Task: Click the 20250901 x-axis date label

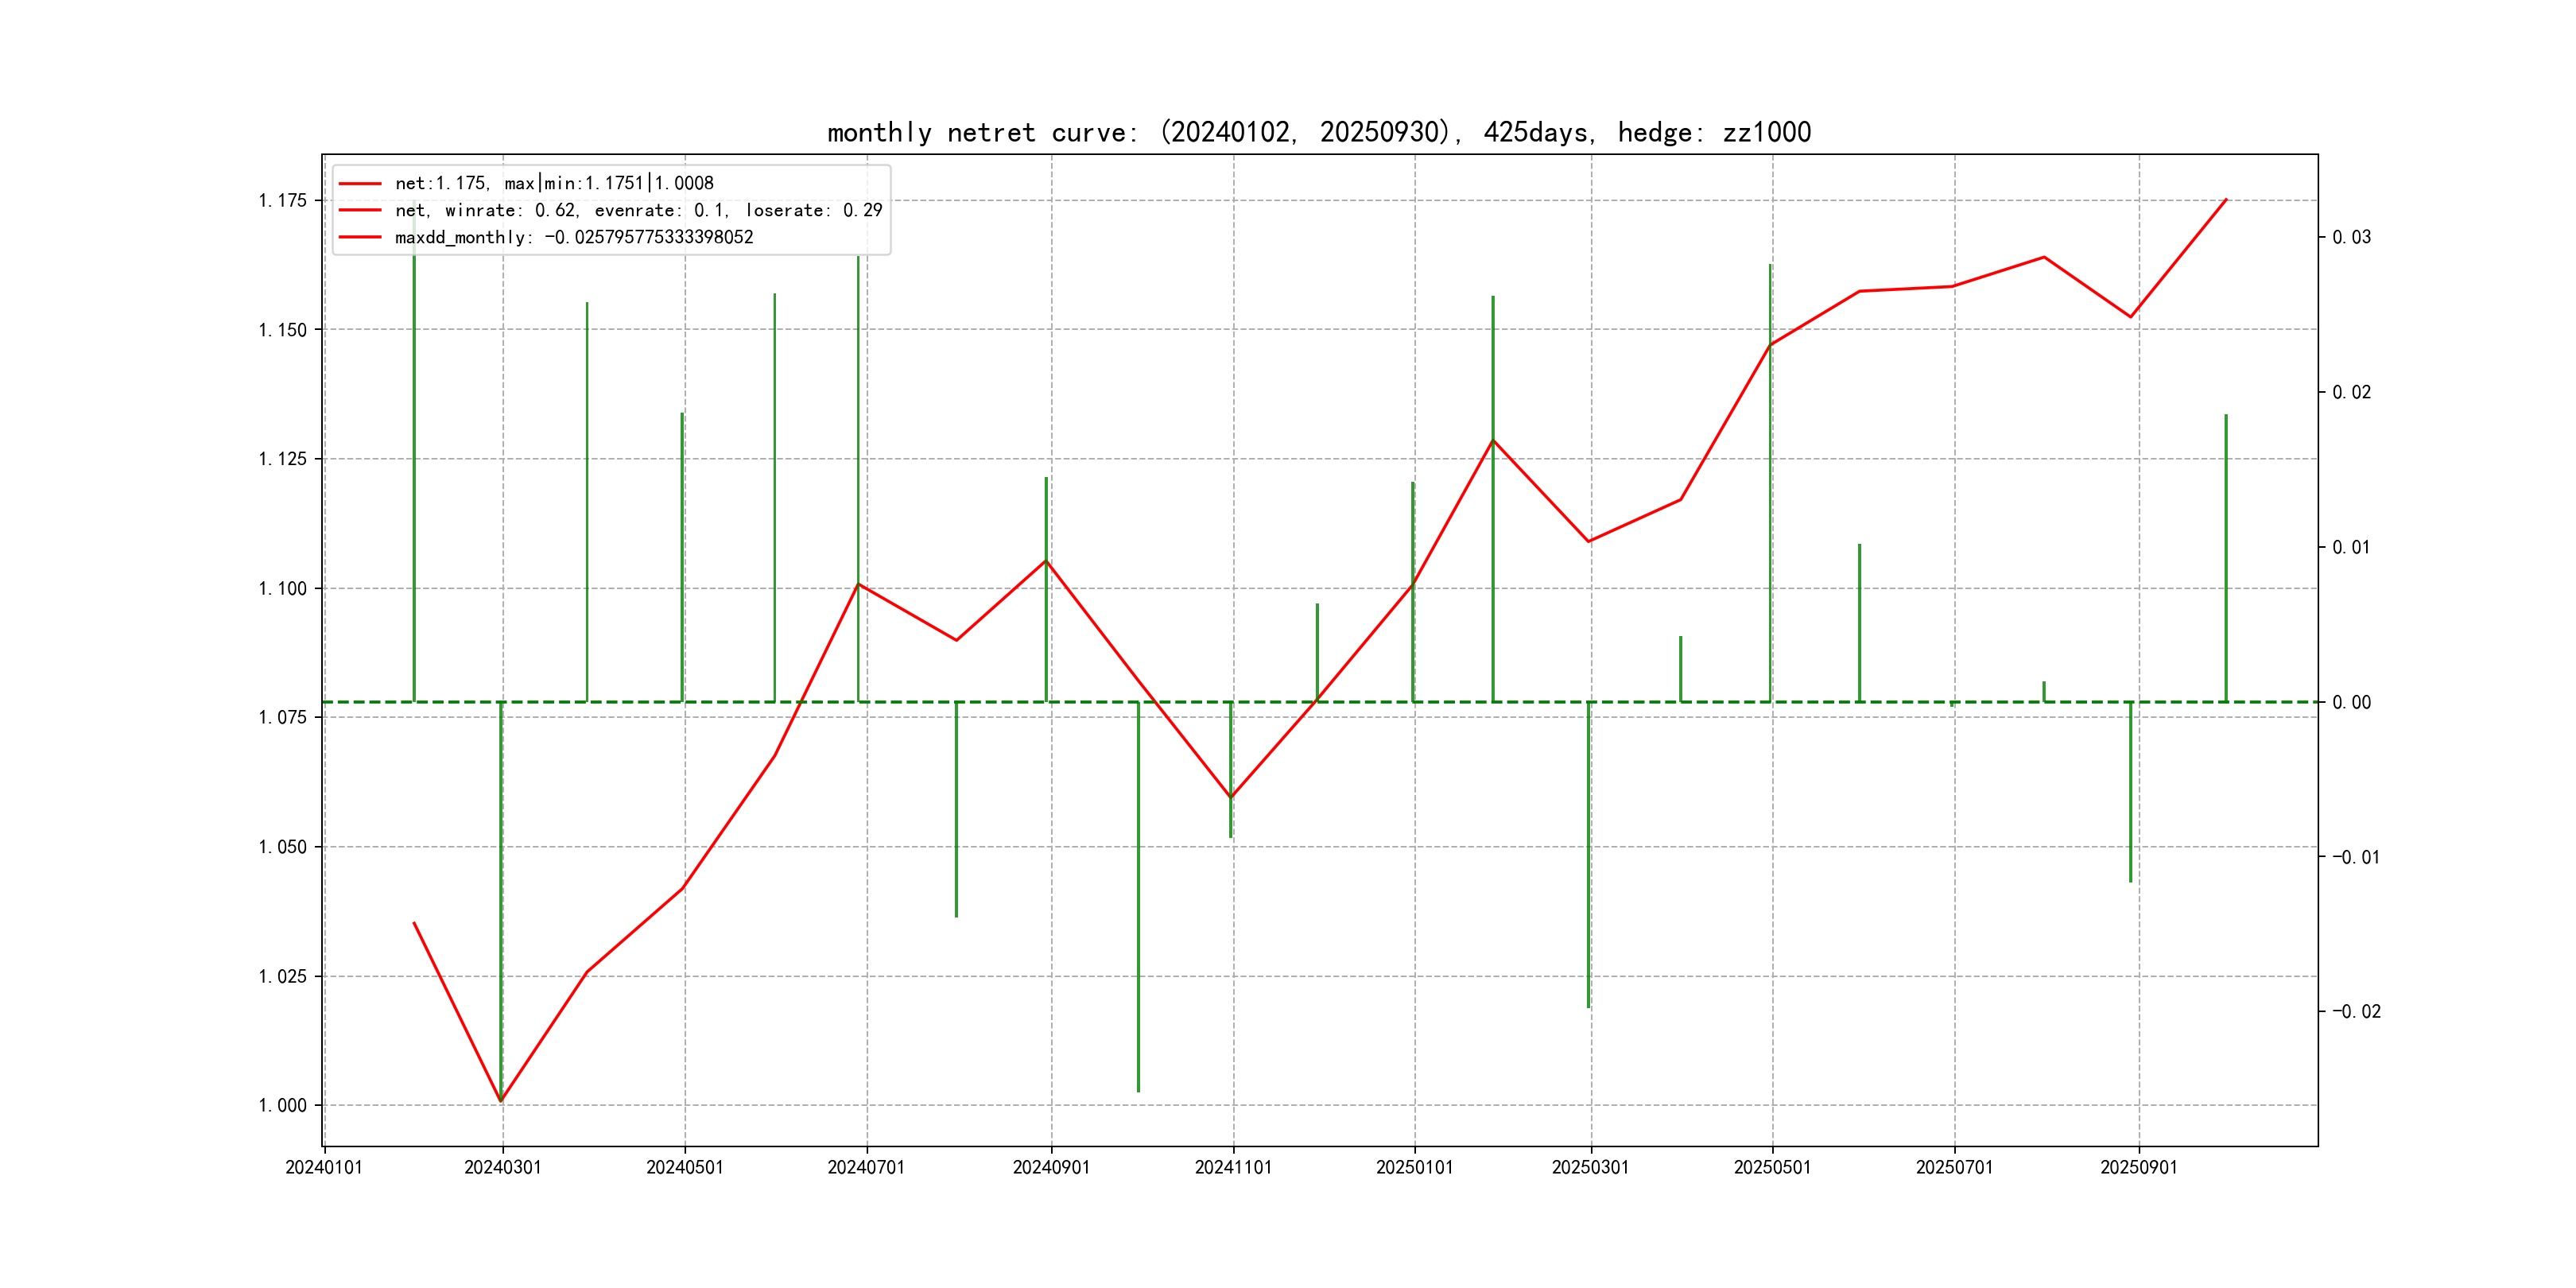Action: tap(2138, 1167)
